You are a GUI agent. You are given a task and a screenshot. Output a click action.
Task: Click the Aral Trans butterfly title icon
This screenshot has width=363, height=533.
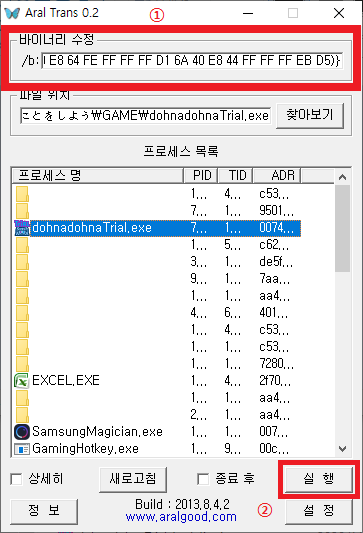pyautogui.click(x=12, y=13)
